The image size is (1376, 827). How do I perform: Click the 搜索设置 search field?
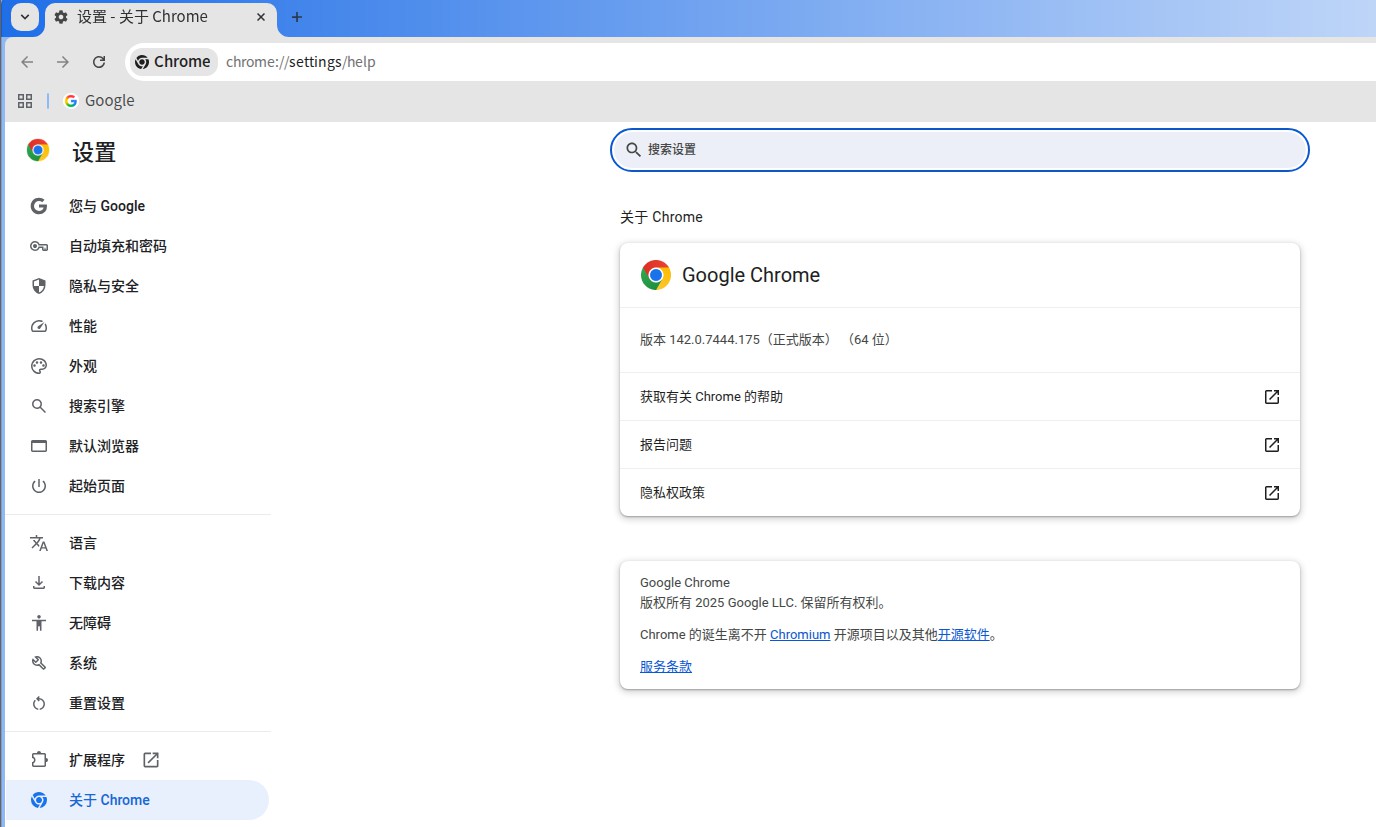[x=959, y=149]
